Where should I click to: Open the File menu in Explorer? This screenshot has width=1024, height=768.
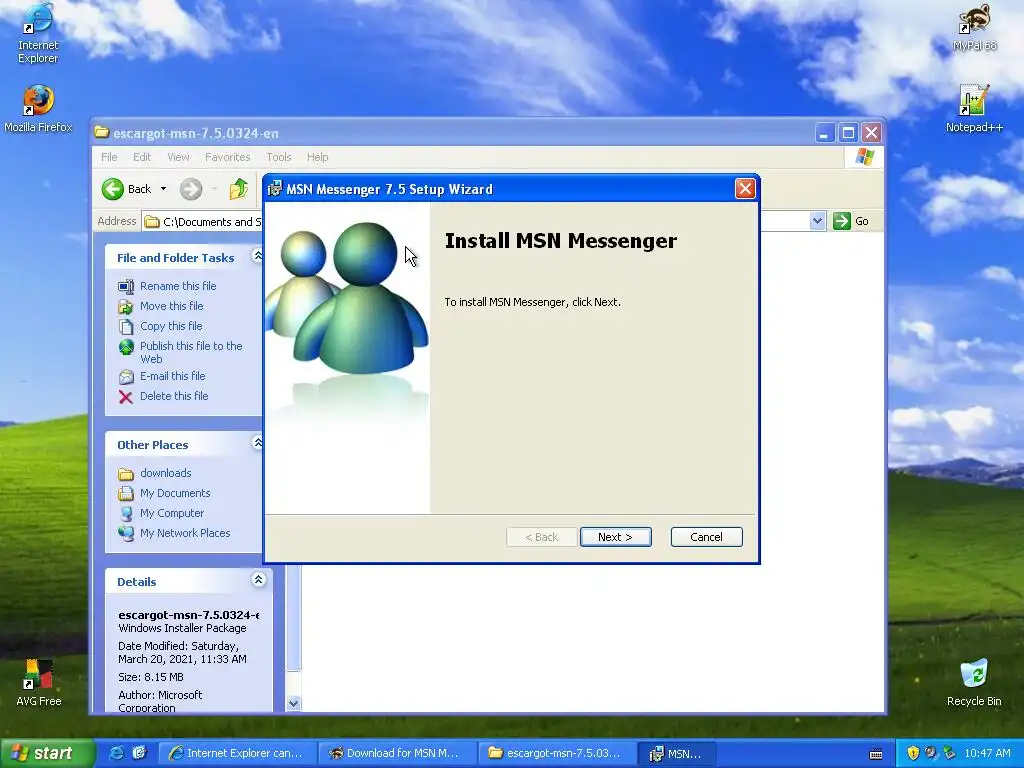coord(109,157)
